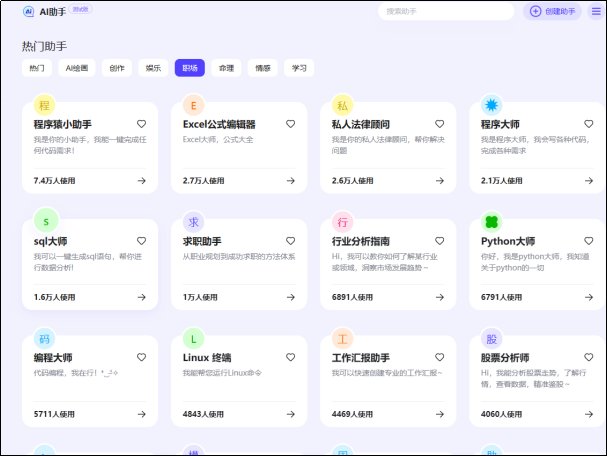Toggle the heart on 程序大师
Screen dimensions: 607x456
point(589,124)
